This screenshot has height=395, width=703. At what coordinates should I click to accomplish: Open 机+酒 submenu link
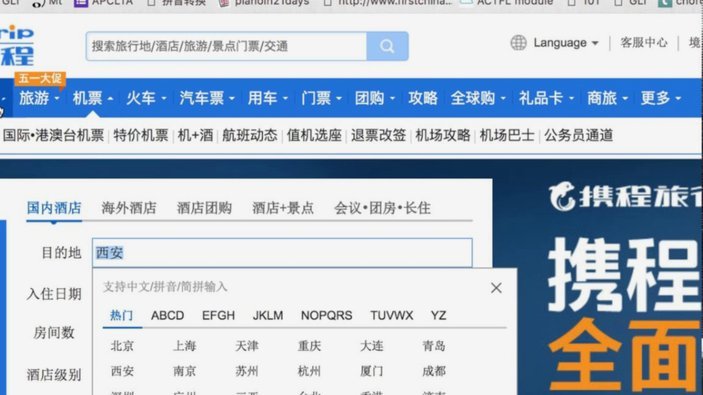(195, 135)
